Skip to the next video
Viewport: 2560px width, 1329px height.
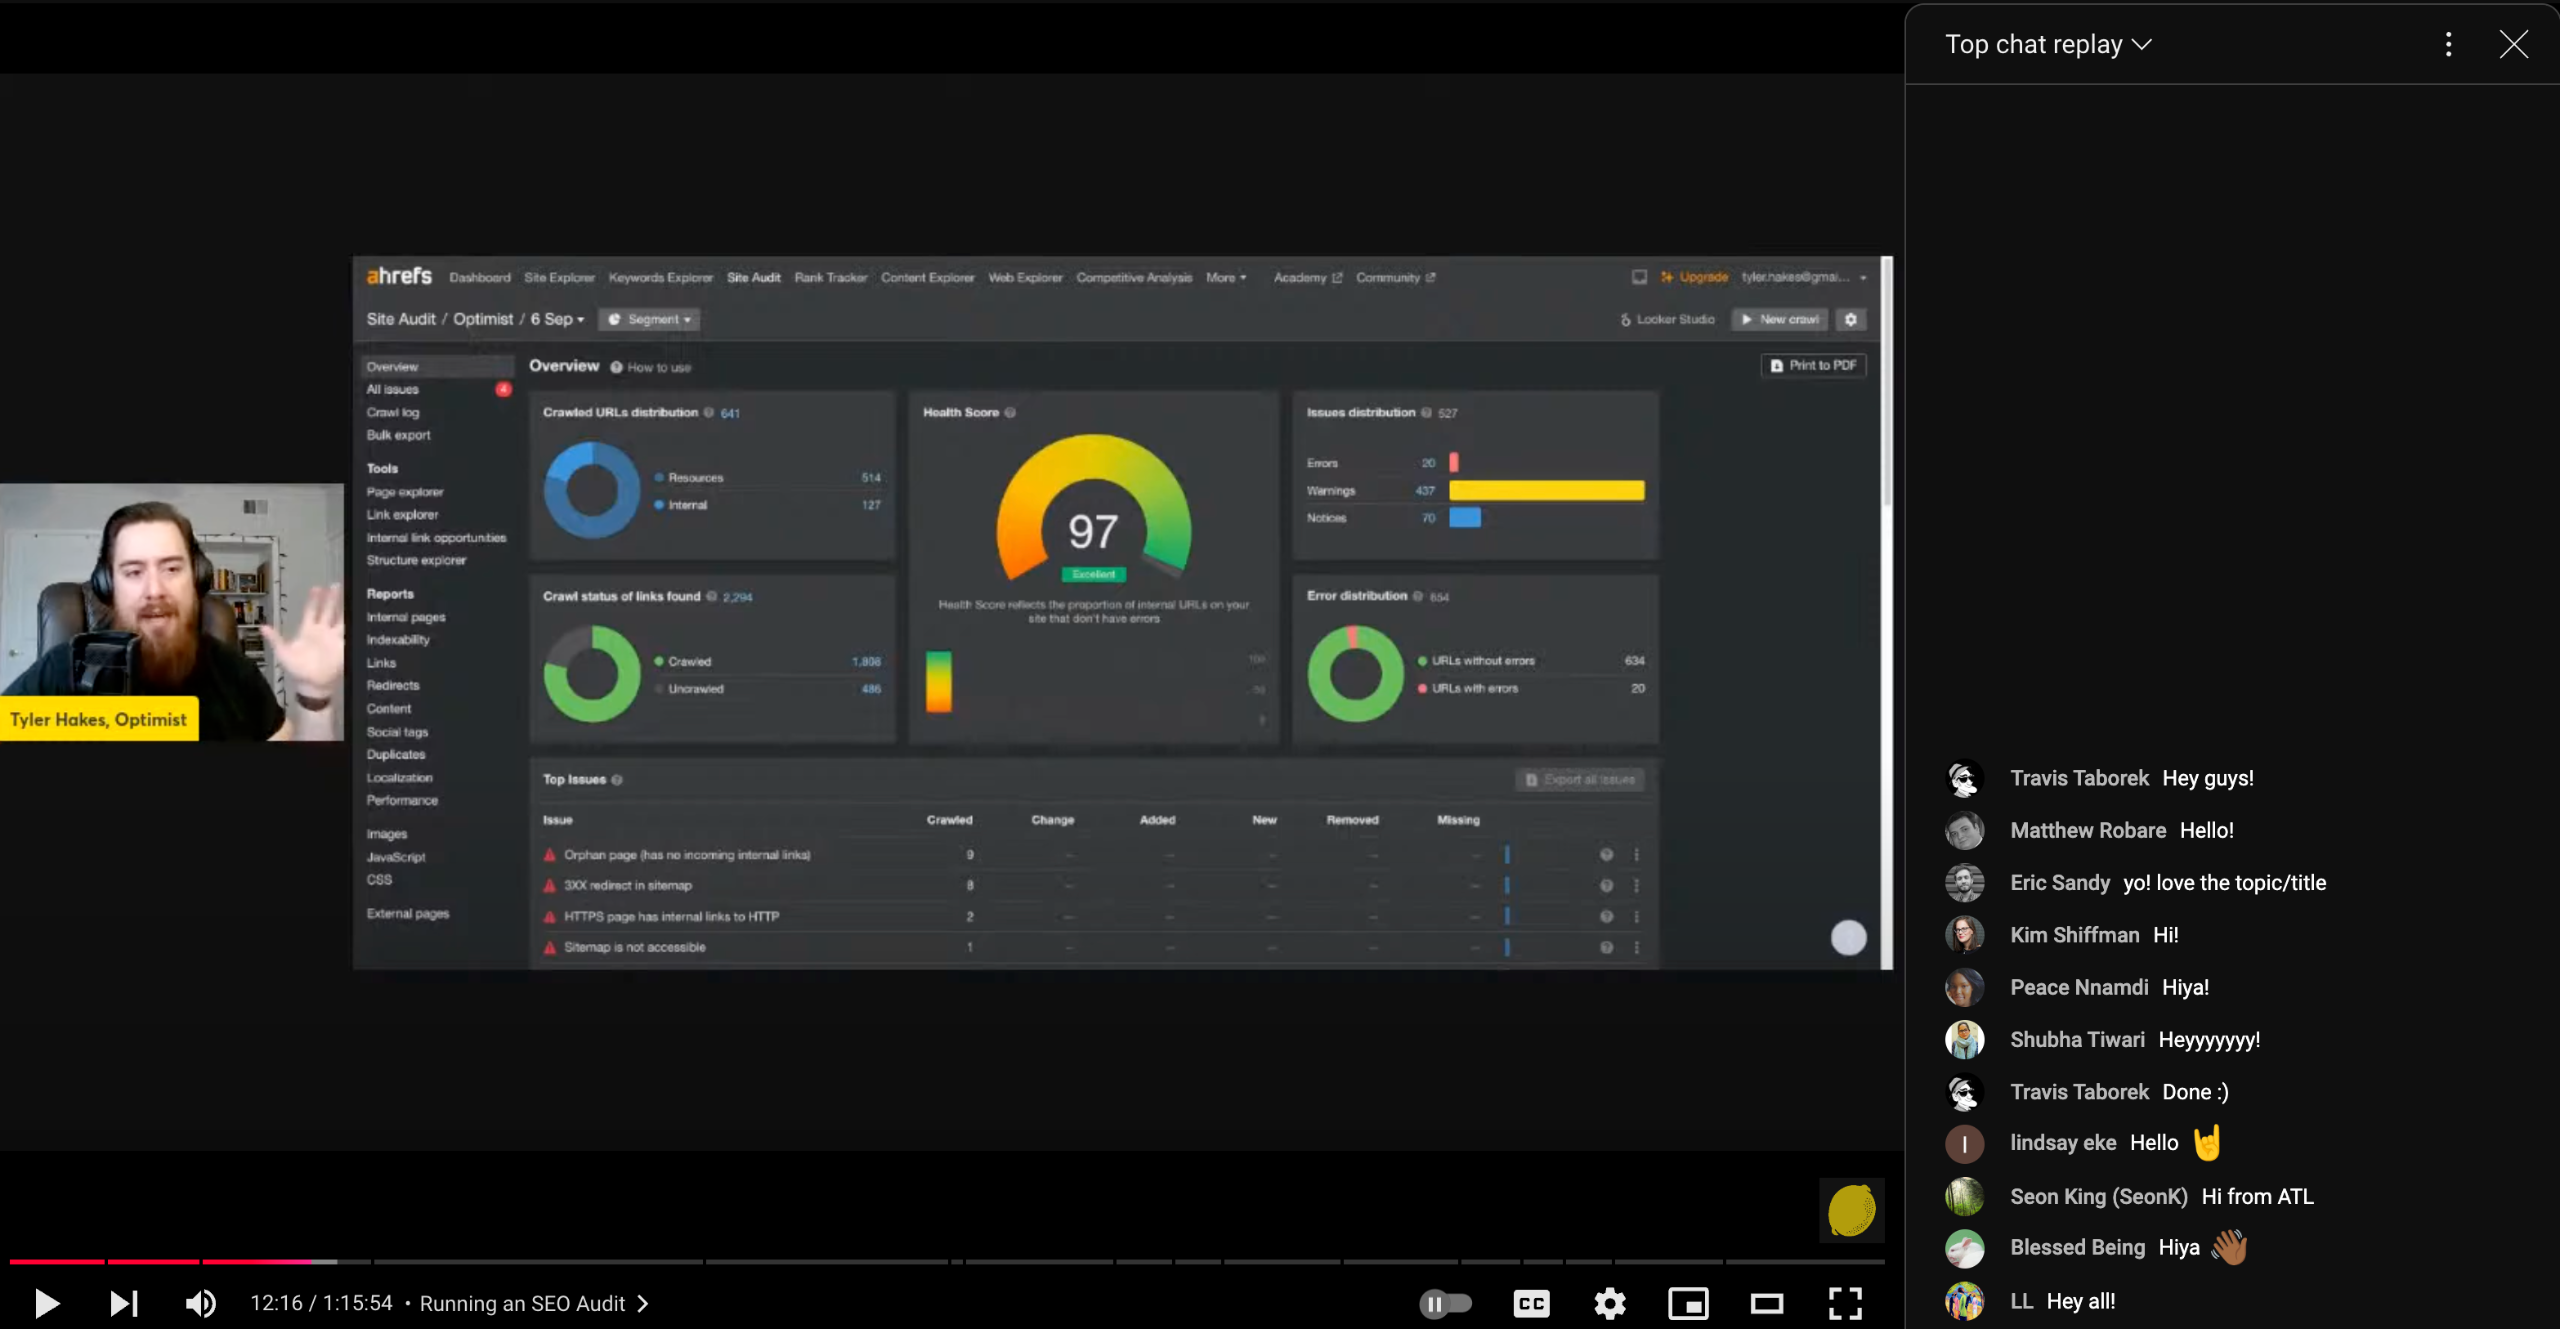[x=123, y=1303]
